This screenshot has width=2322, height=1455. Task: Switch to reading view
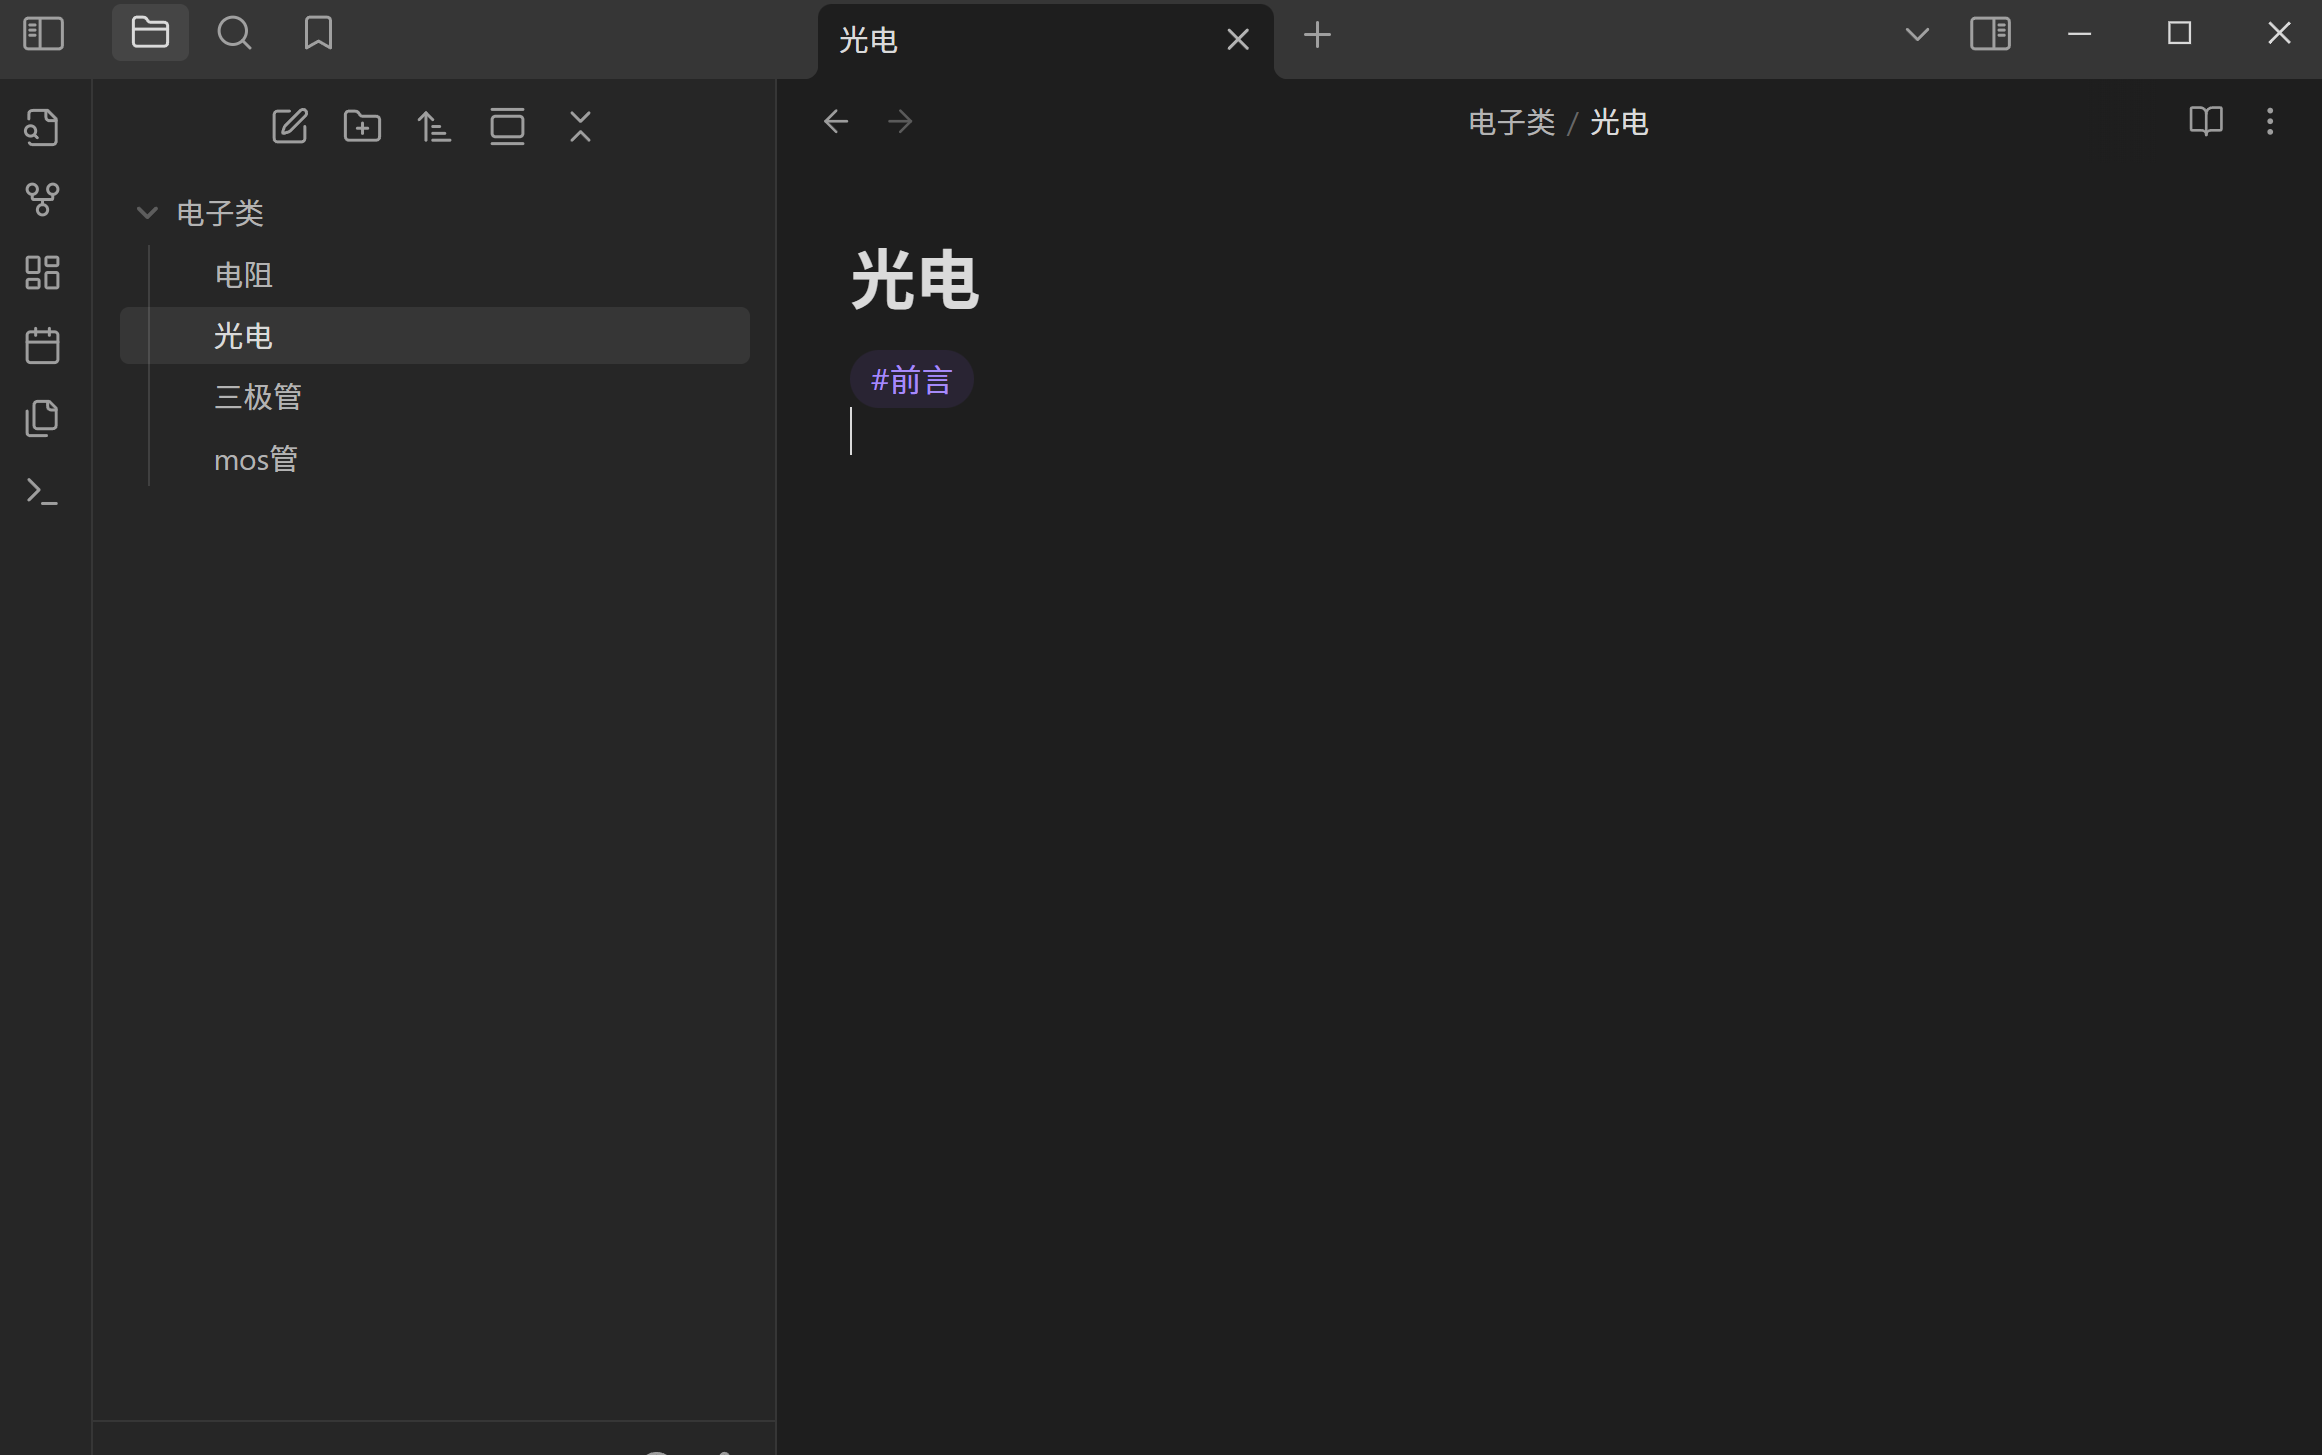[2205, 122]
